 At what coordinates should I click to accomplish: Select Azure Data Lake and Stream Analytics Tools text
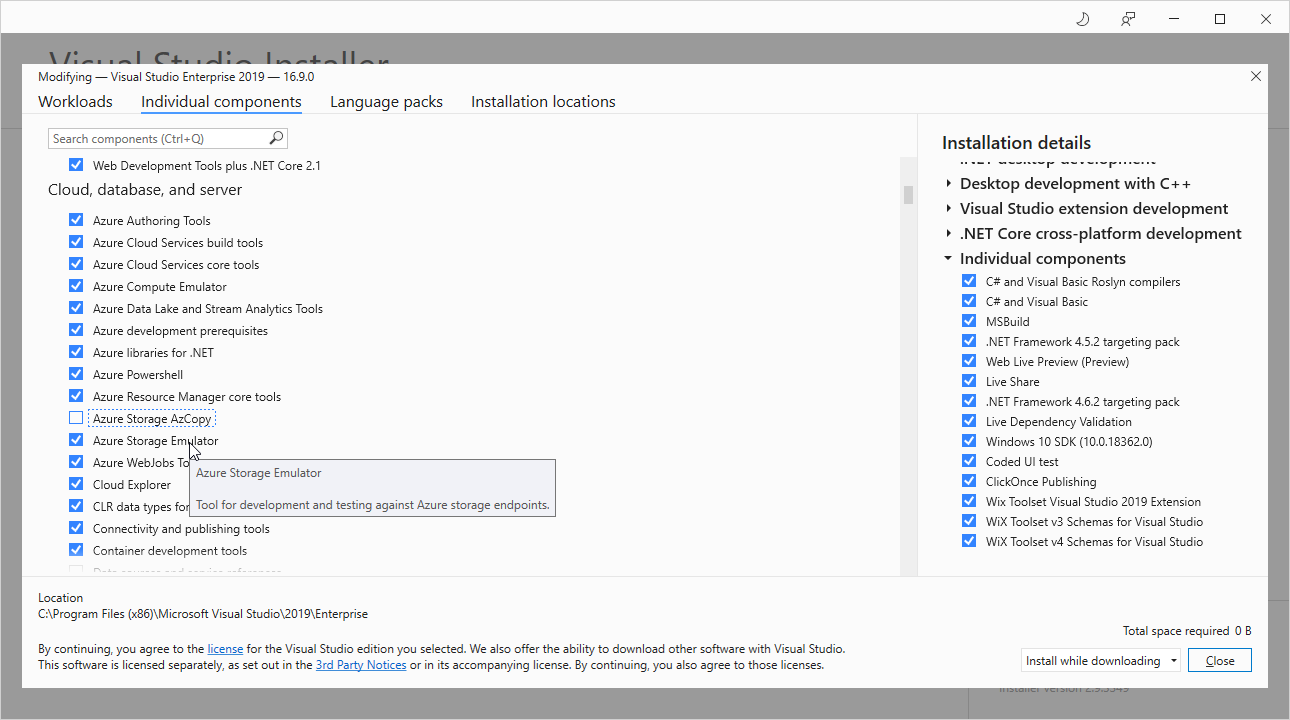[x=208, y=308]
